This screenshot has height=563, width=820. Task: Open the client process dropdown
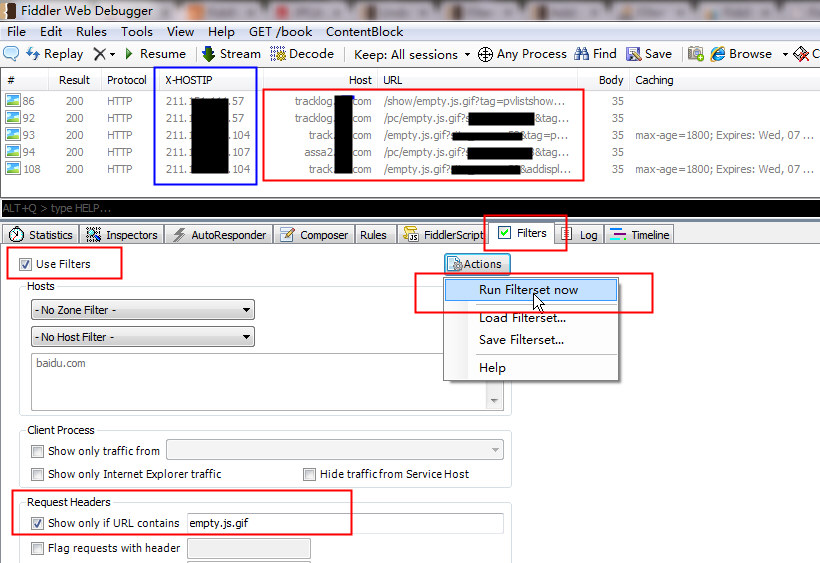tap(335, 450)
